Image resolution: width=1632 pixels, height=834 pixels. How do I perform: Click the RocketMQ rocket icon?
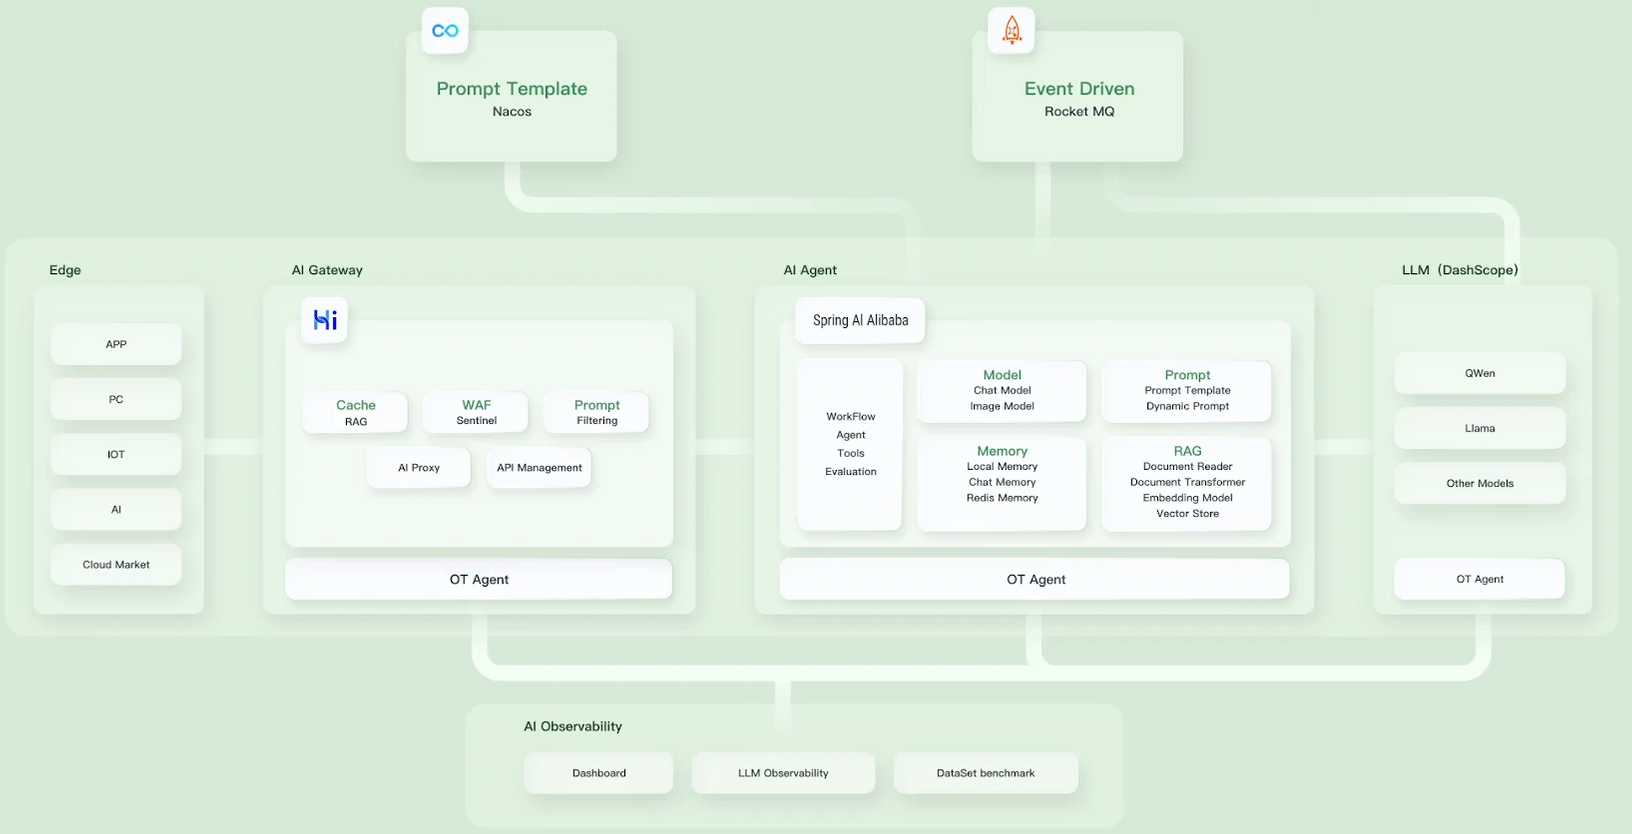pos(1011,31)
